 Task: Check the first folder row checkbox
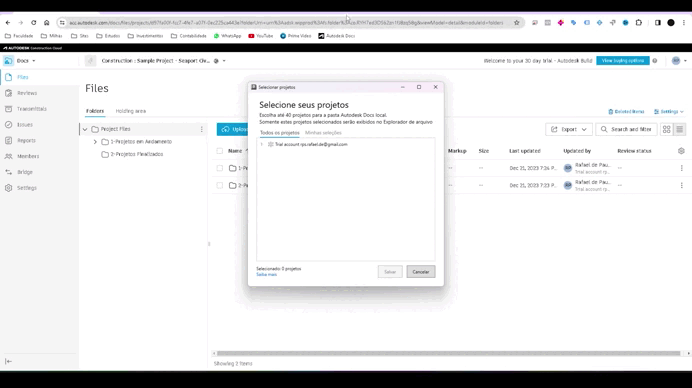[x=220, y=168]
